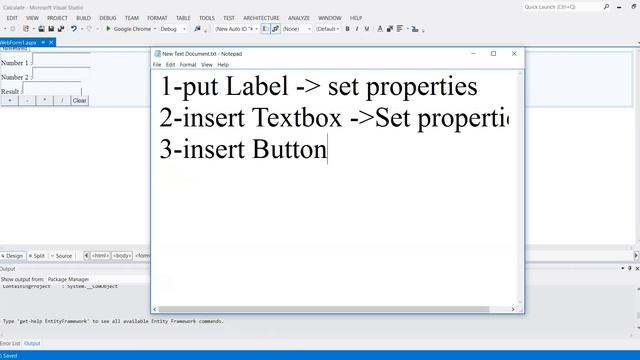Click the Open File icon in toolbar
This screenshot has height=360, width=640.
[41, 29]
